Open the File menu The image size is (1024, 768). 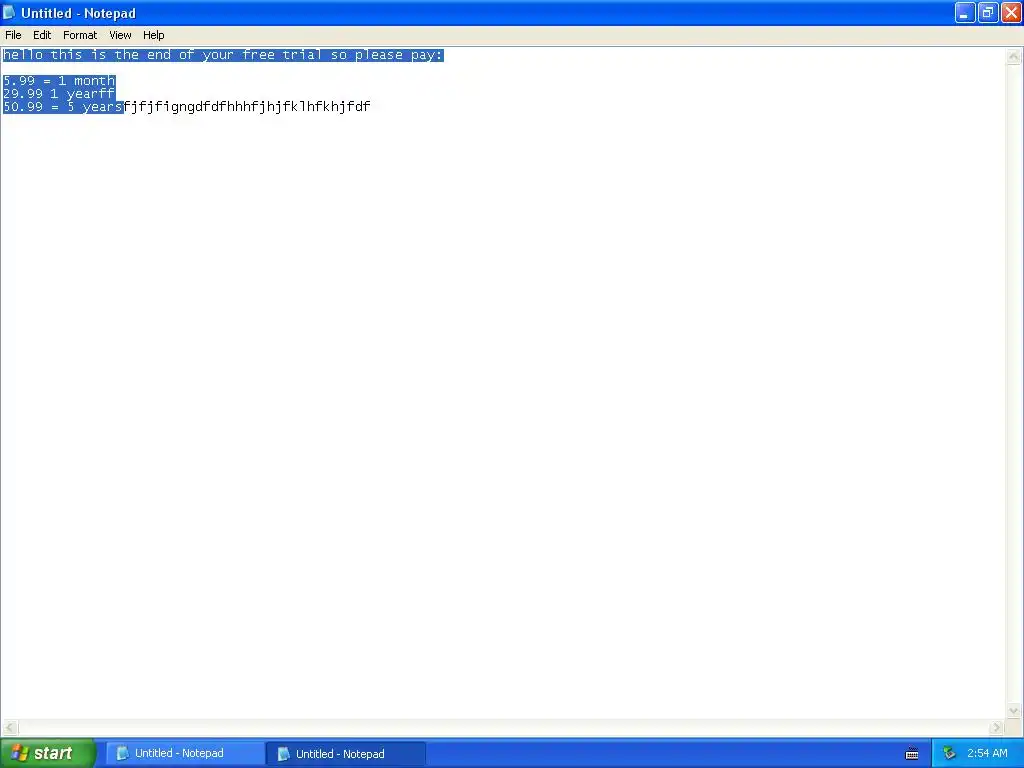[x=13, y=35]
